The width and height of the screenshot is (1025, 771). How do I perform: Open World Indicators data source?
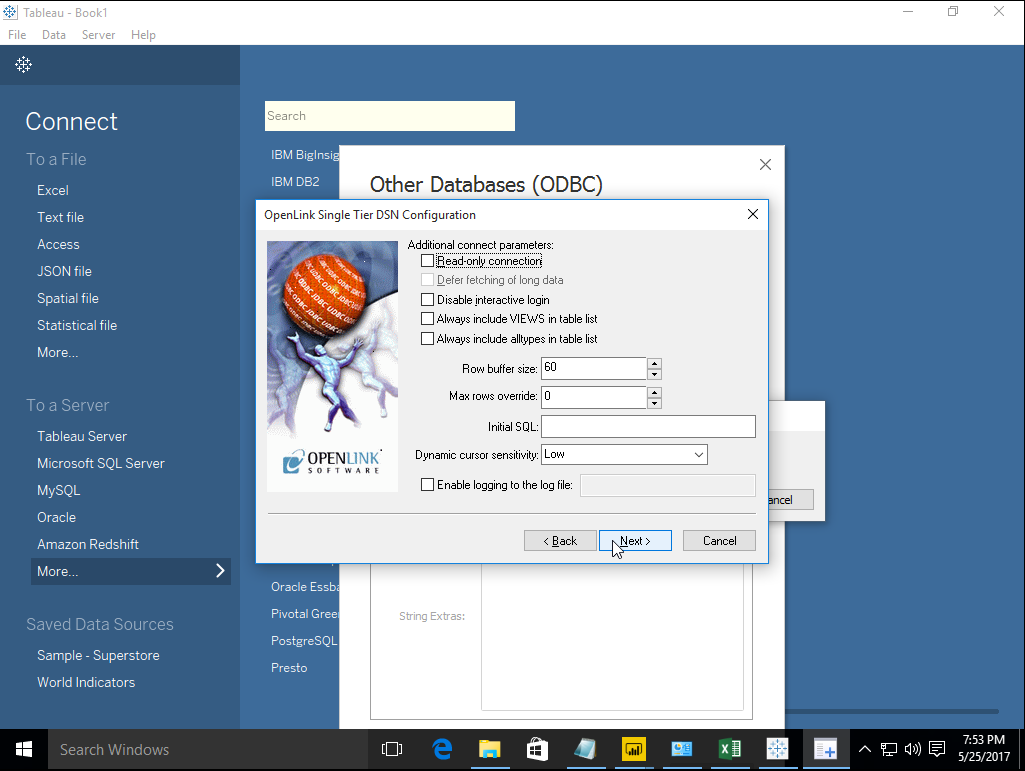[x=86, y=682]
